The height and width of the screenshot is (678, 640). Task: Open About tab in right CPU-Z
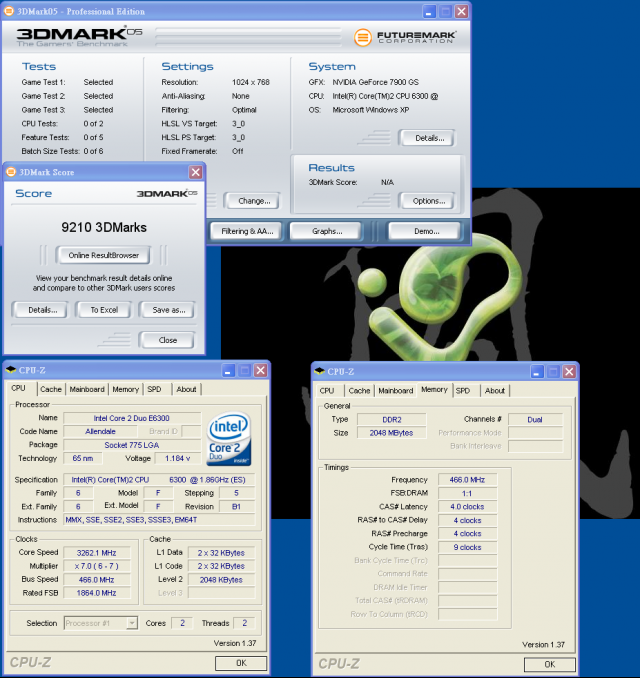tap(495, 390)
